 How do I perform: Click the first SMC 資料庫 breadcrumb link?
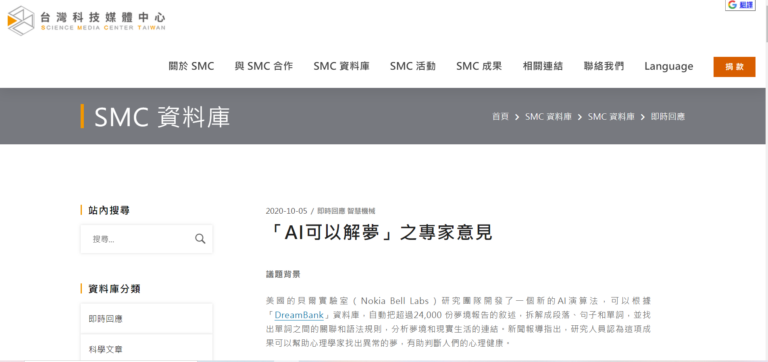pos(548,117)
